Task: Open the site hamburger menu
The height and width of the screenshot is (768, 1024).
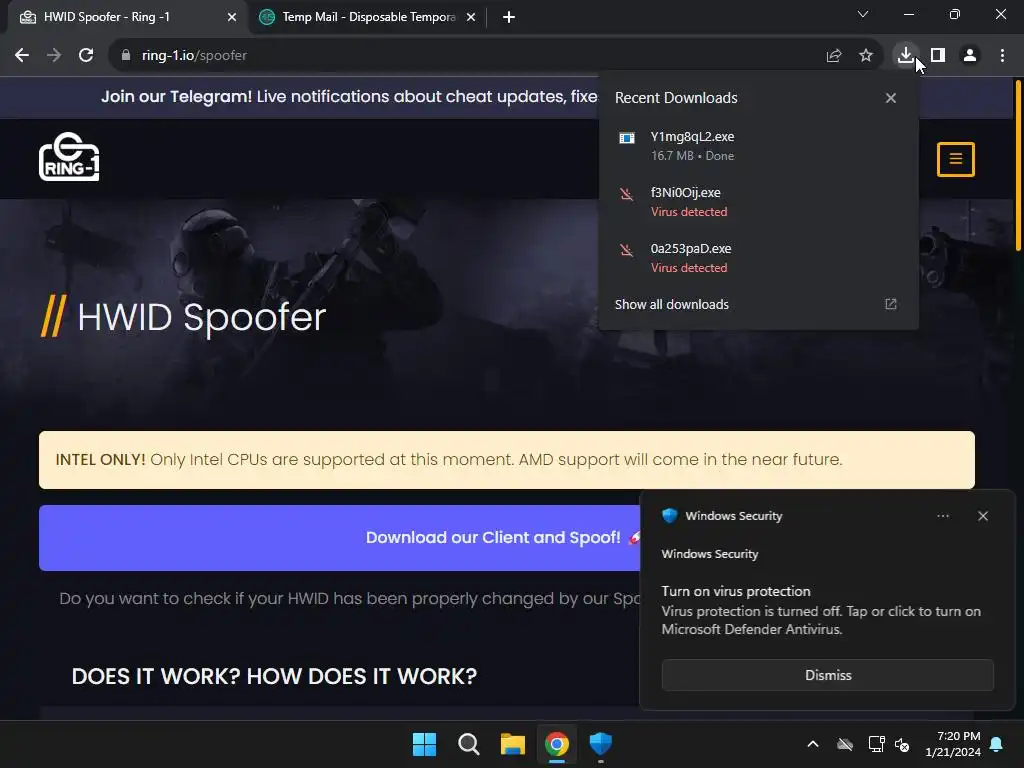Action: [955, 159]
